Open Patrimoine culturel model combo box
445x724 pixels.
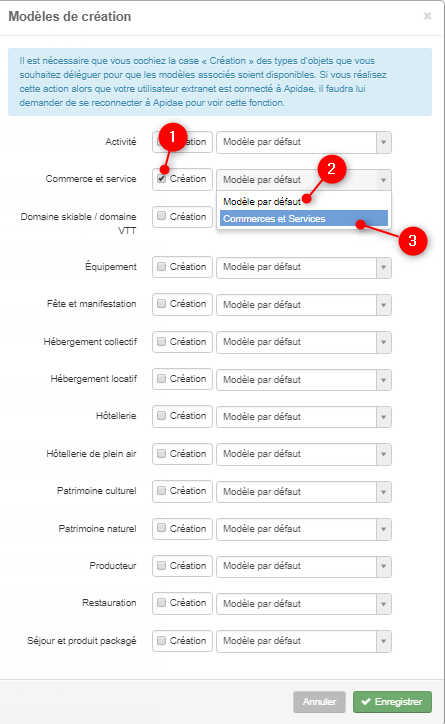click(x=304, y=492)
